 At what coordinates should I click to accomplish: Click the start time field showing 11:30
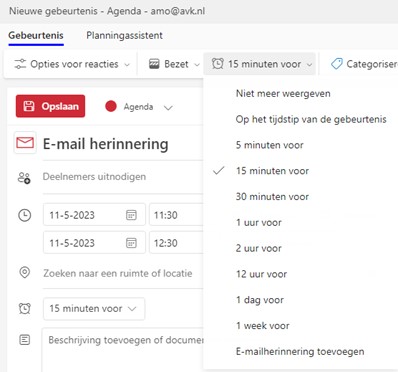[x=176, y=215]
